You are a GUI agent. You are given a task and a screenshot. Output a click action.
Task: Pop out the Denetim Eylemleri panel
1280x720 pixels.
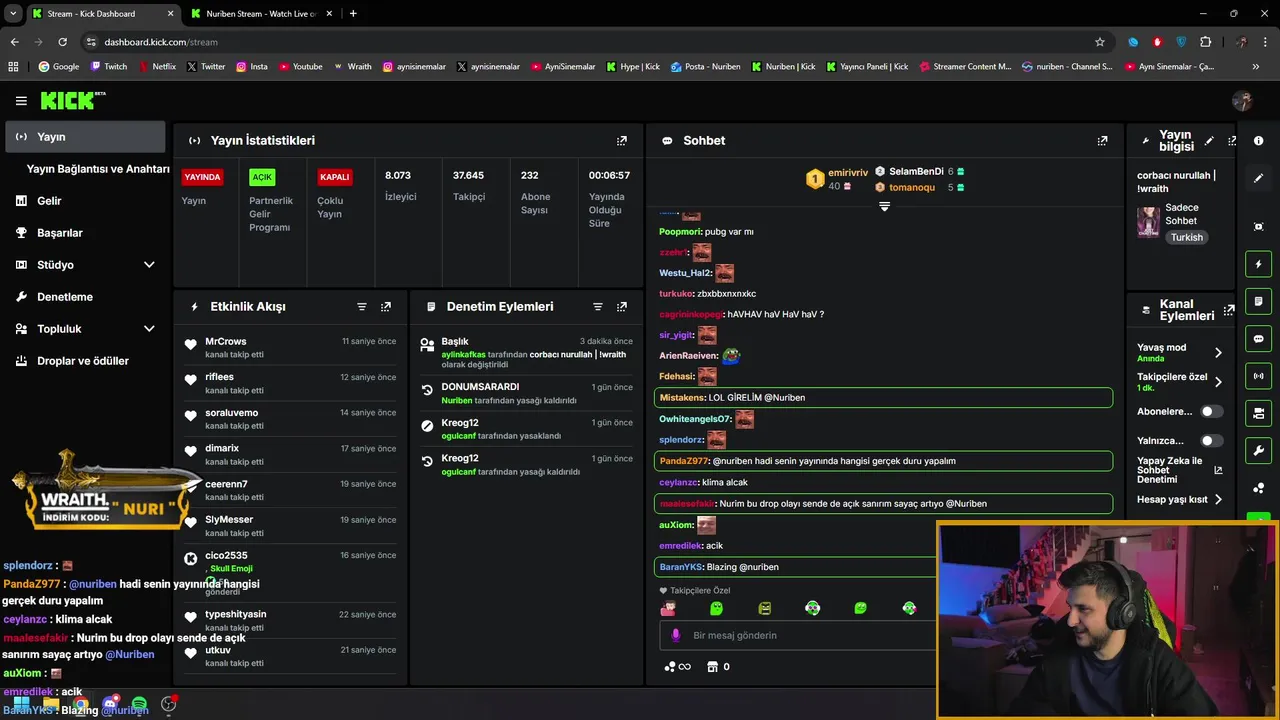coord(622,307)
